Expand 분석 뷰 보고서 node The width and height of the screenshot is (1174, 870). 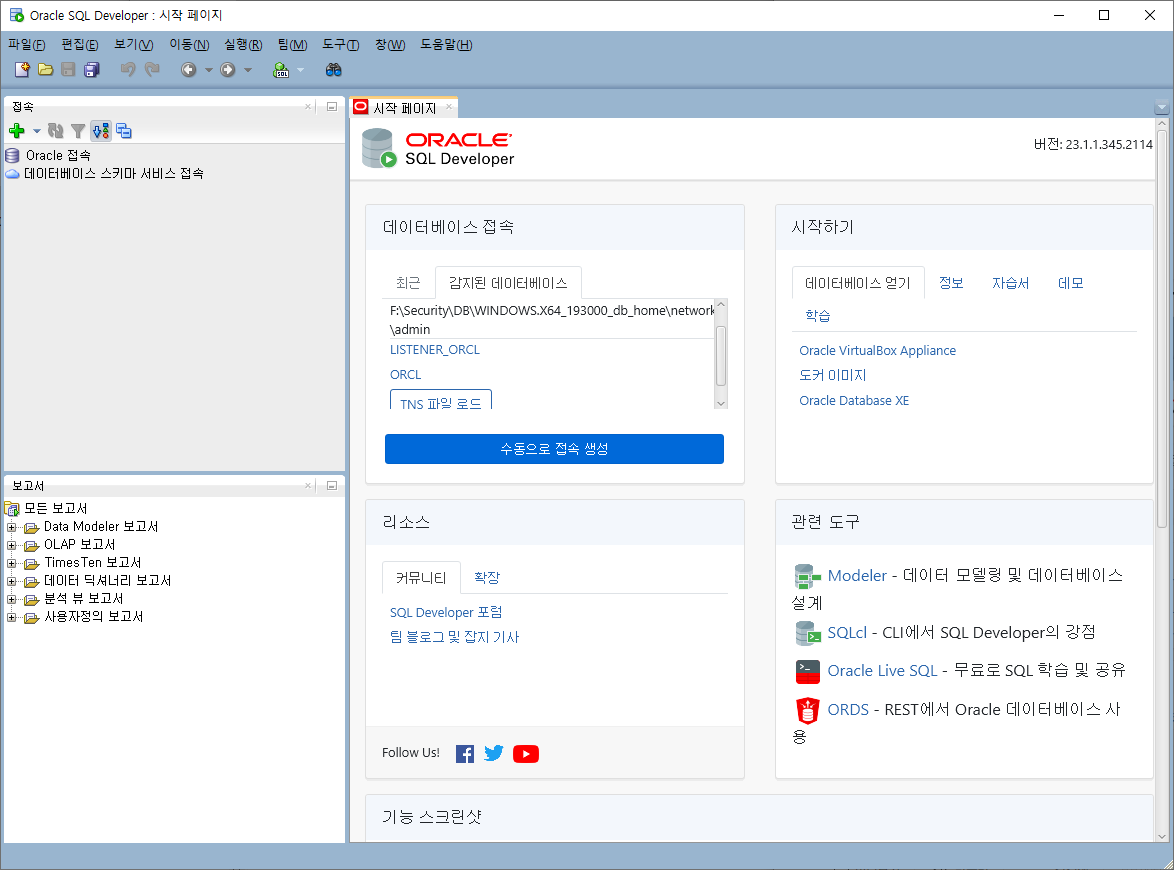(x=11, y=599)
